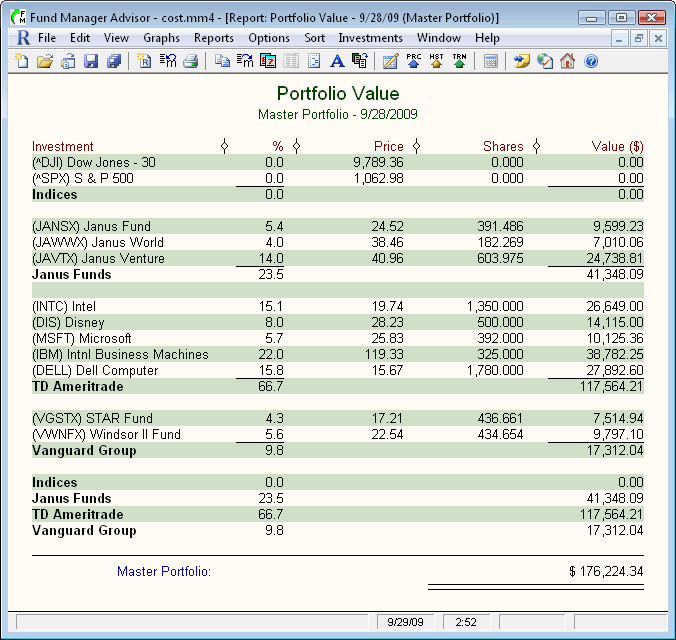Viewport: 676px width, 640px height.
Task: Click the open-with-lock folder icon
Action: point(68,61)
